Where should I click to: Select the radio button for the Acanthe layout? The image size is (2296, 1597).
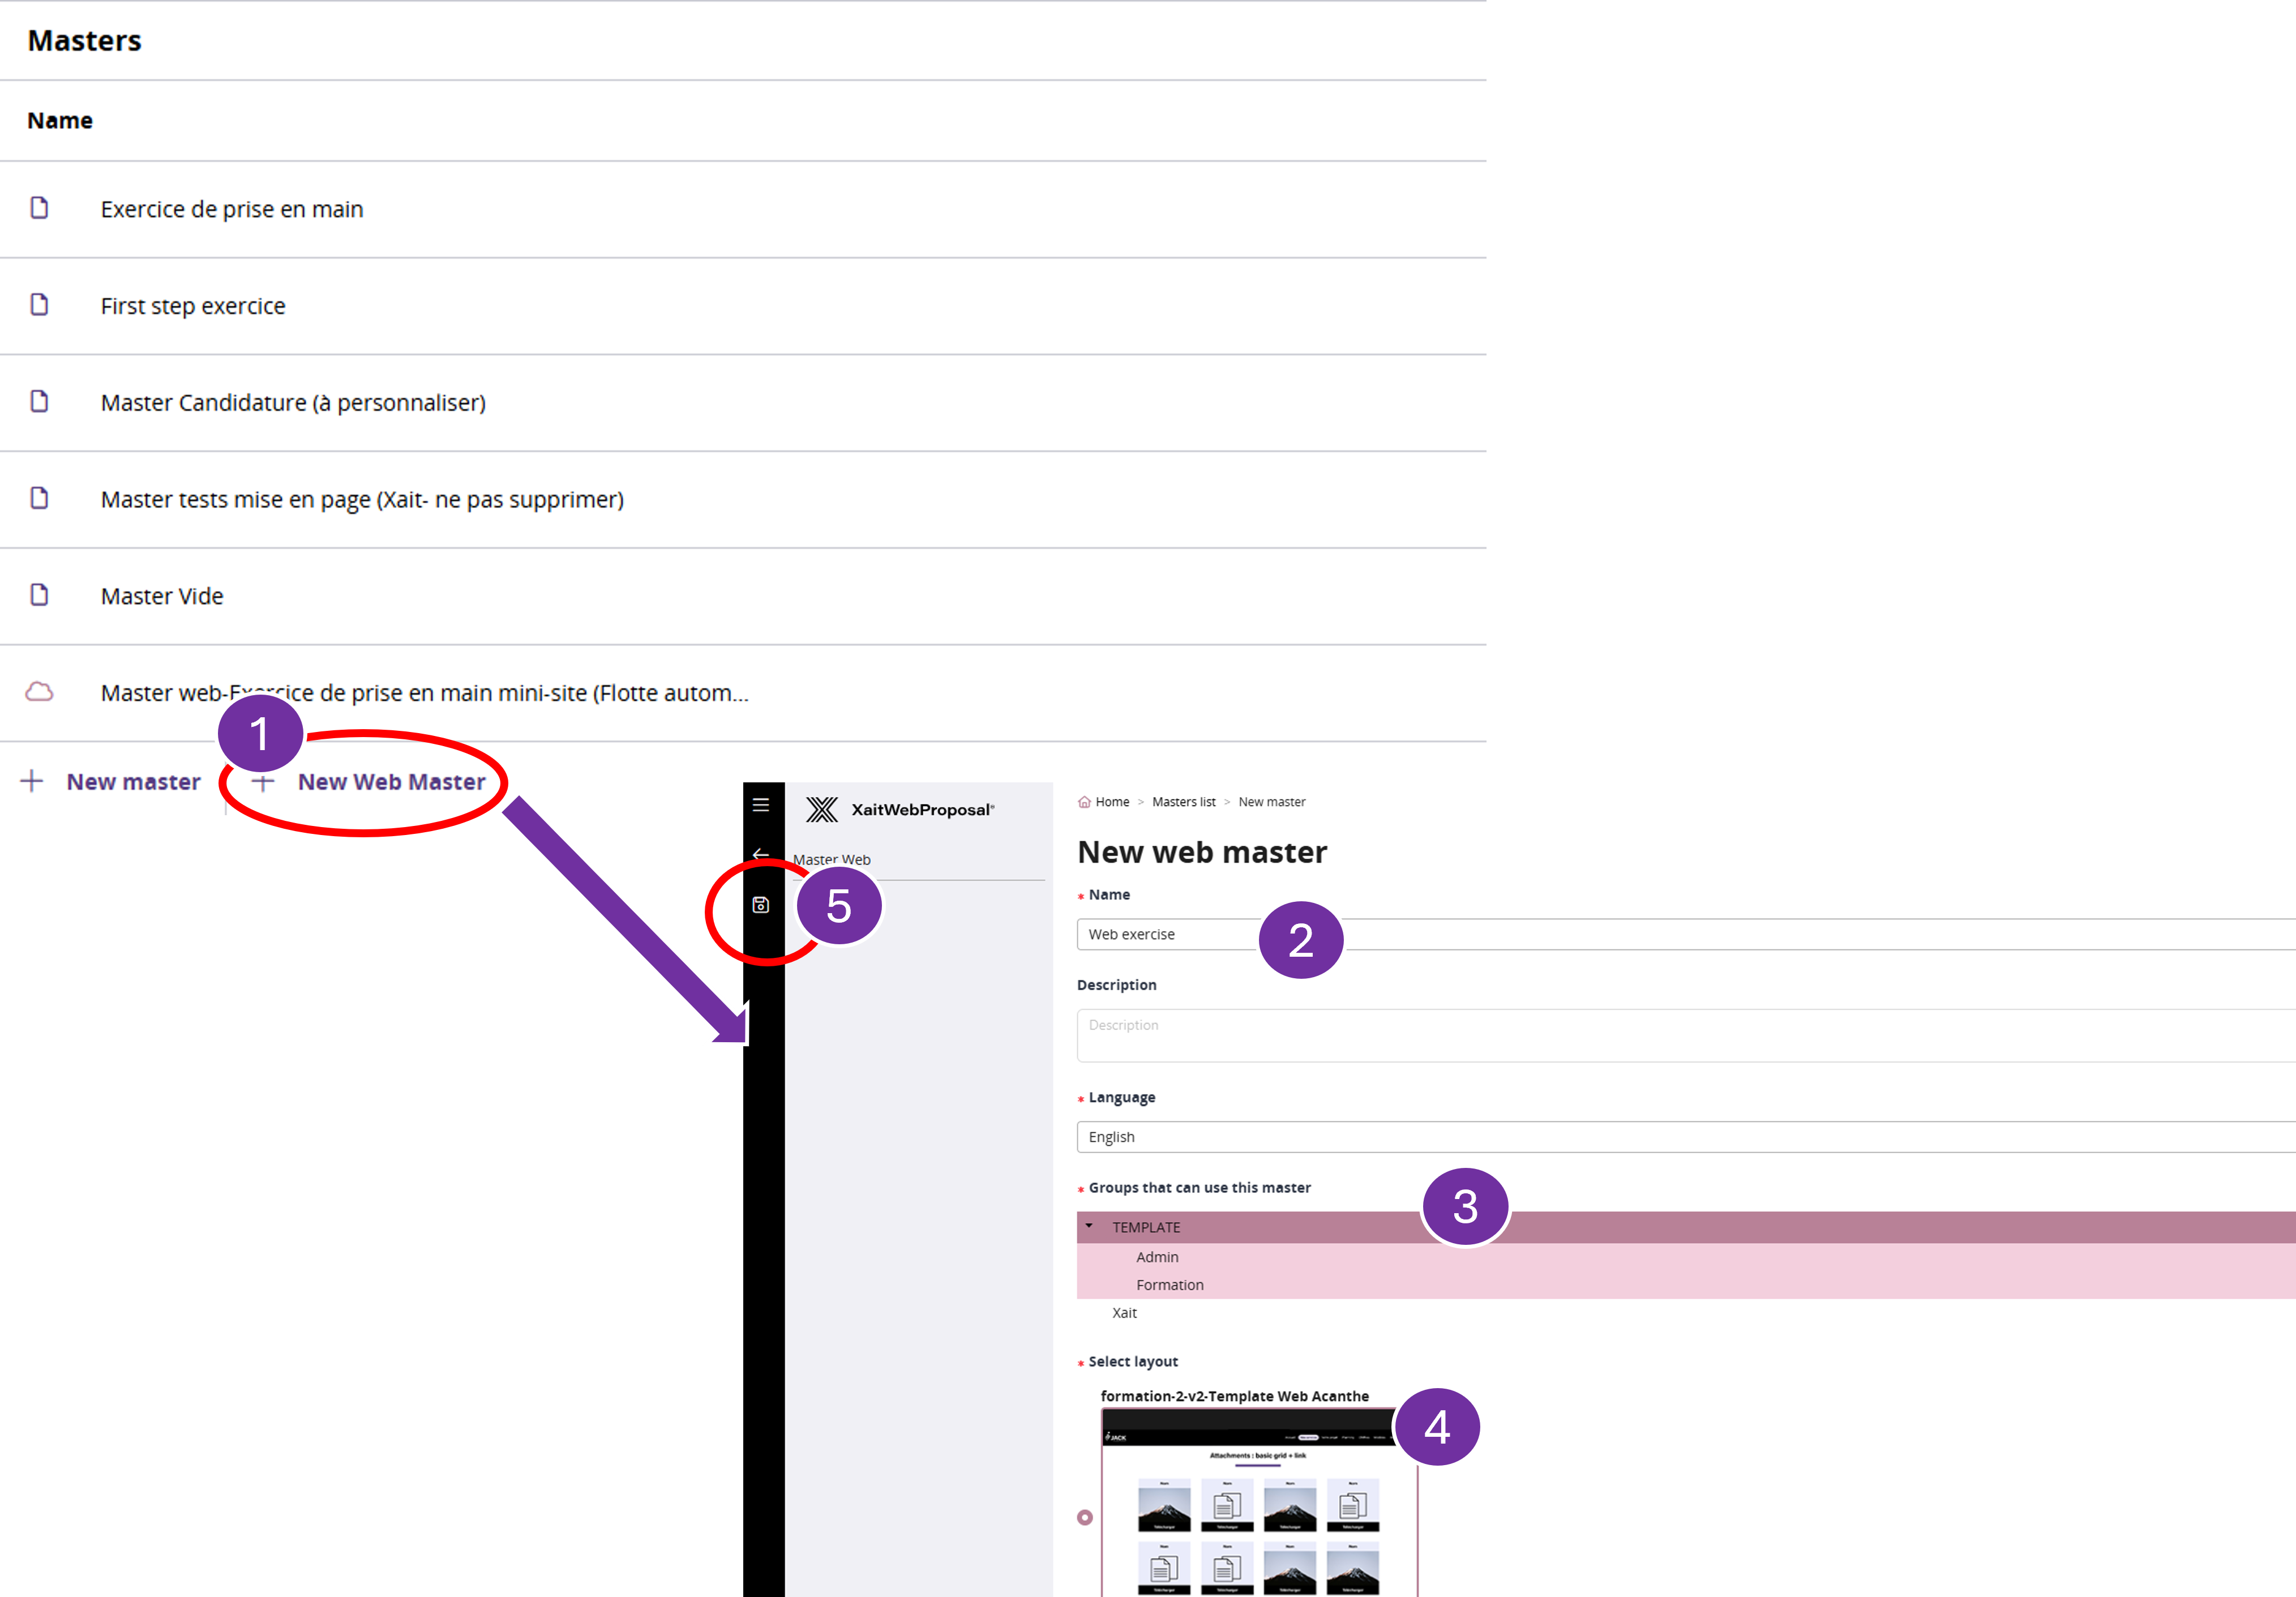pos(1085,1517)
